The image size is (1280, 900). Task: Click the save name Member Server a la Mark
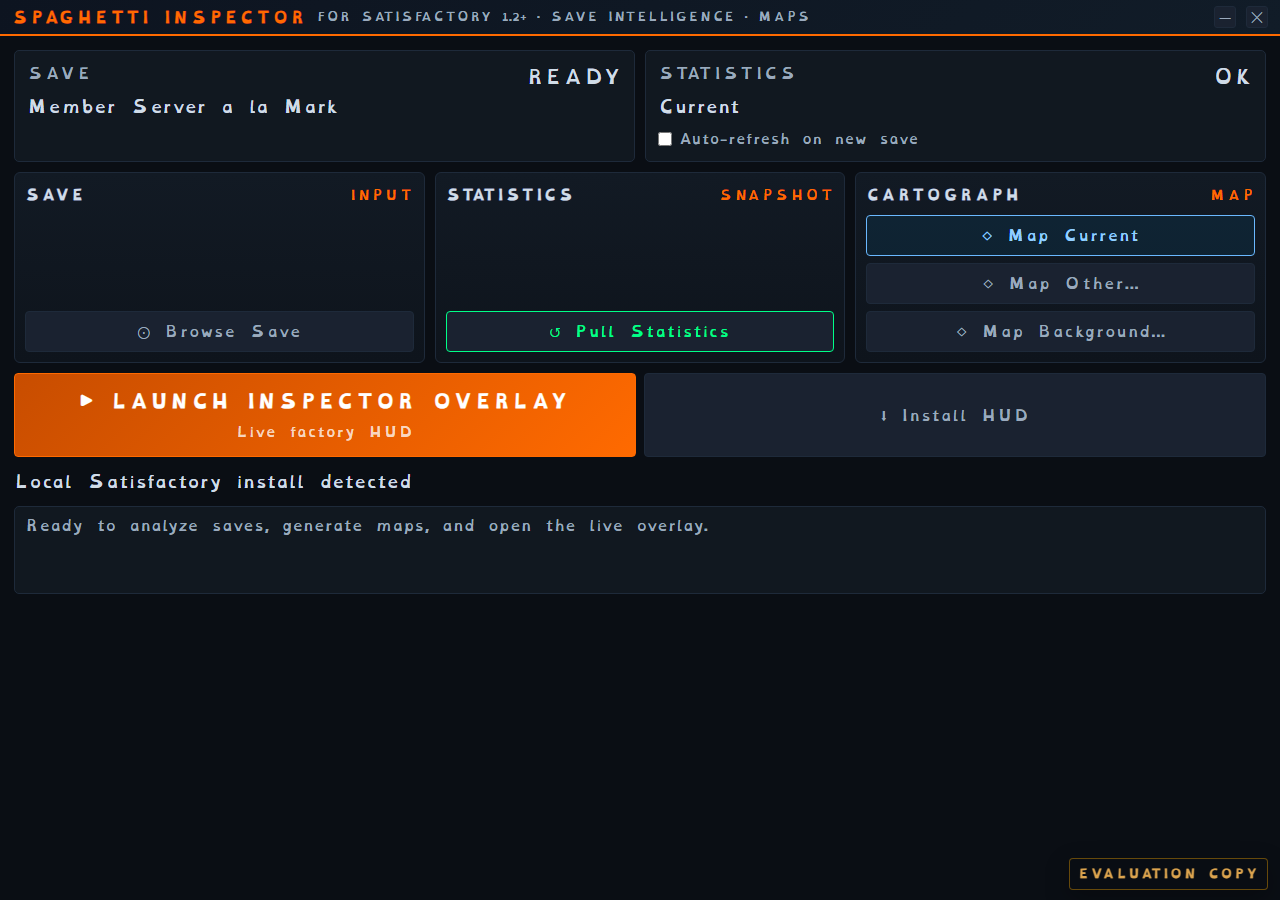[184, 107]
